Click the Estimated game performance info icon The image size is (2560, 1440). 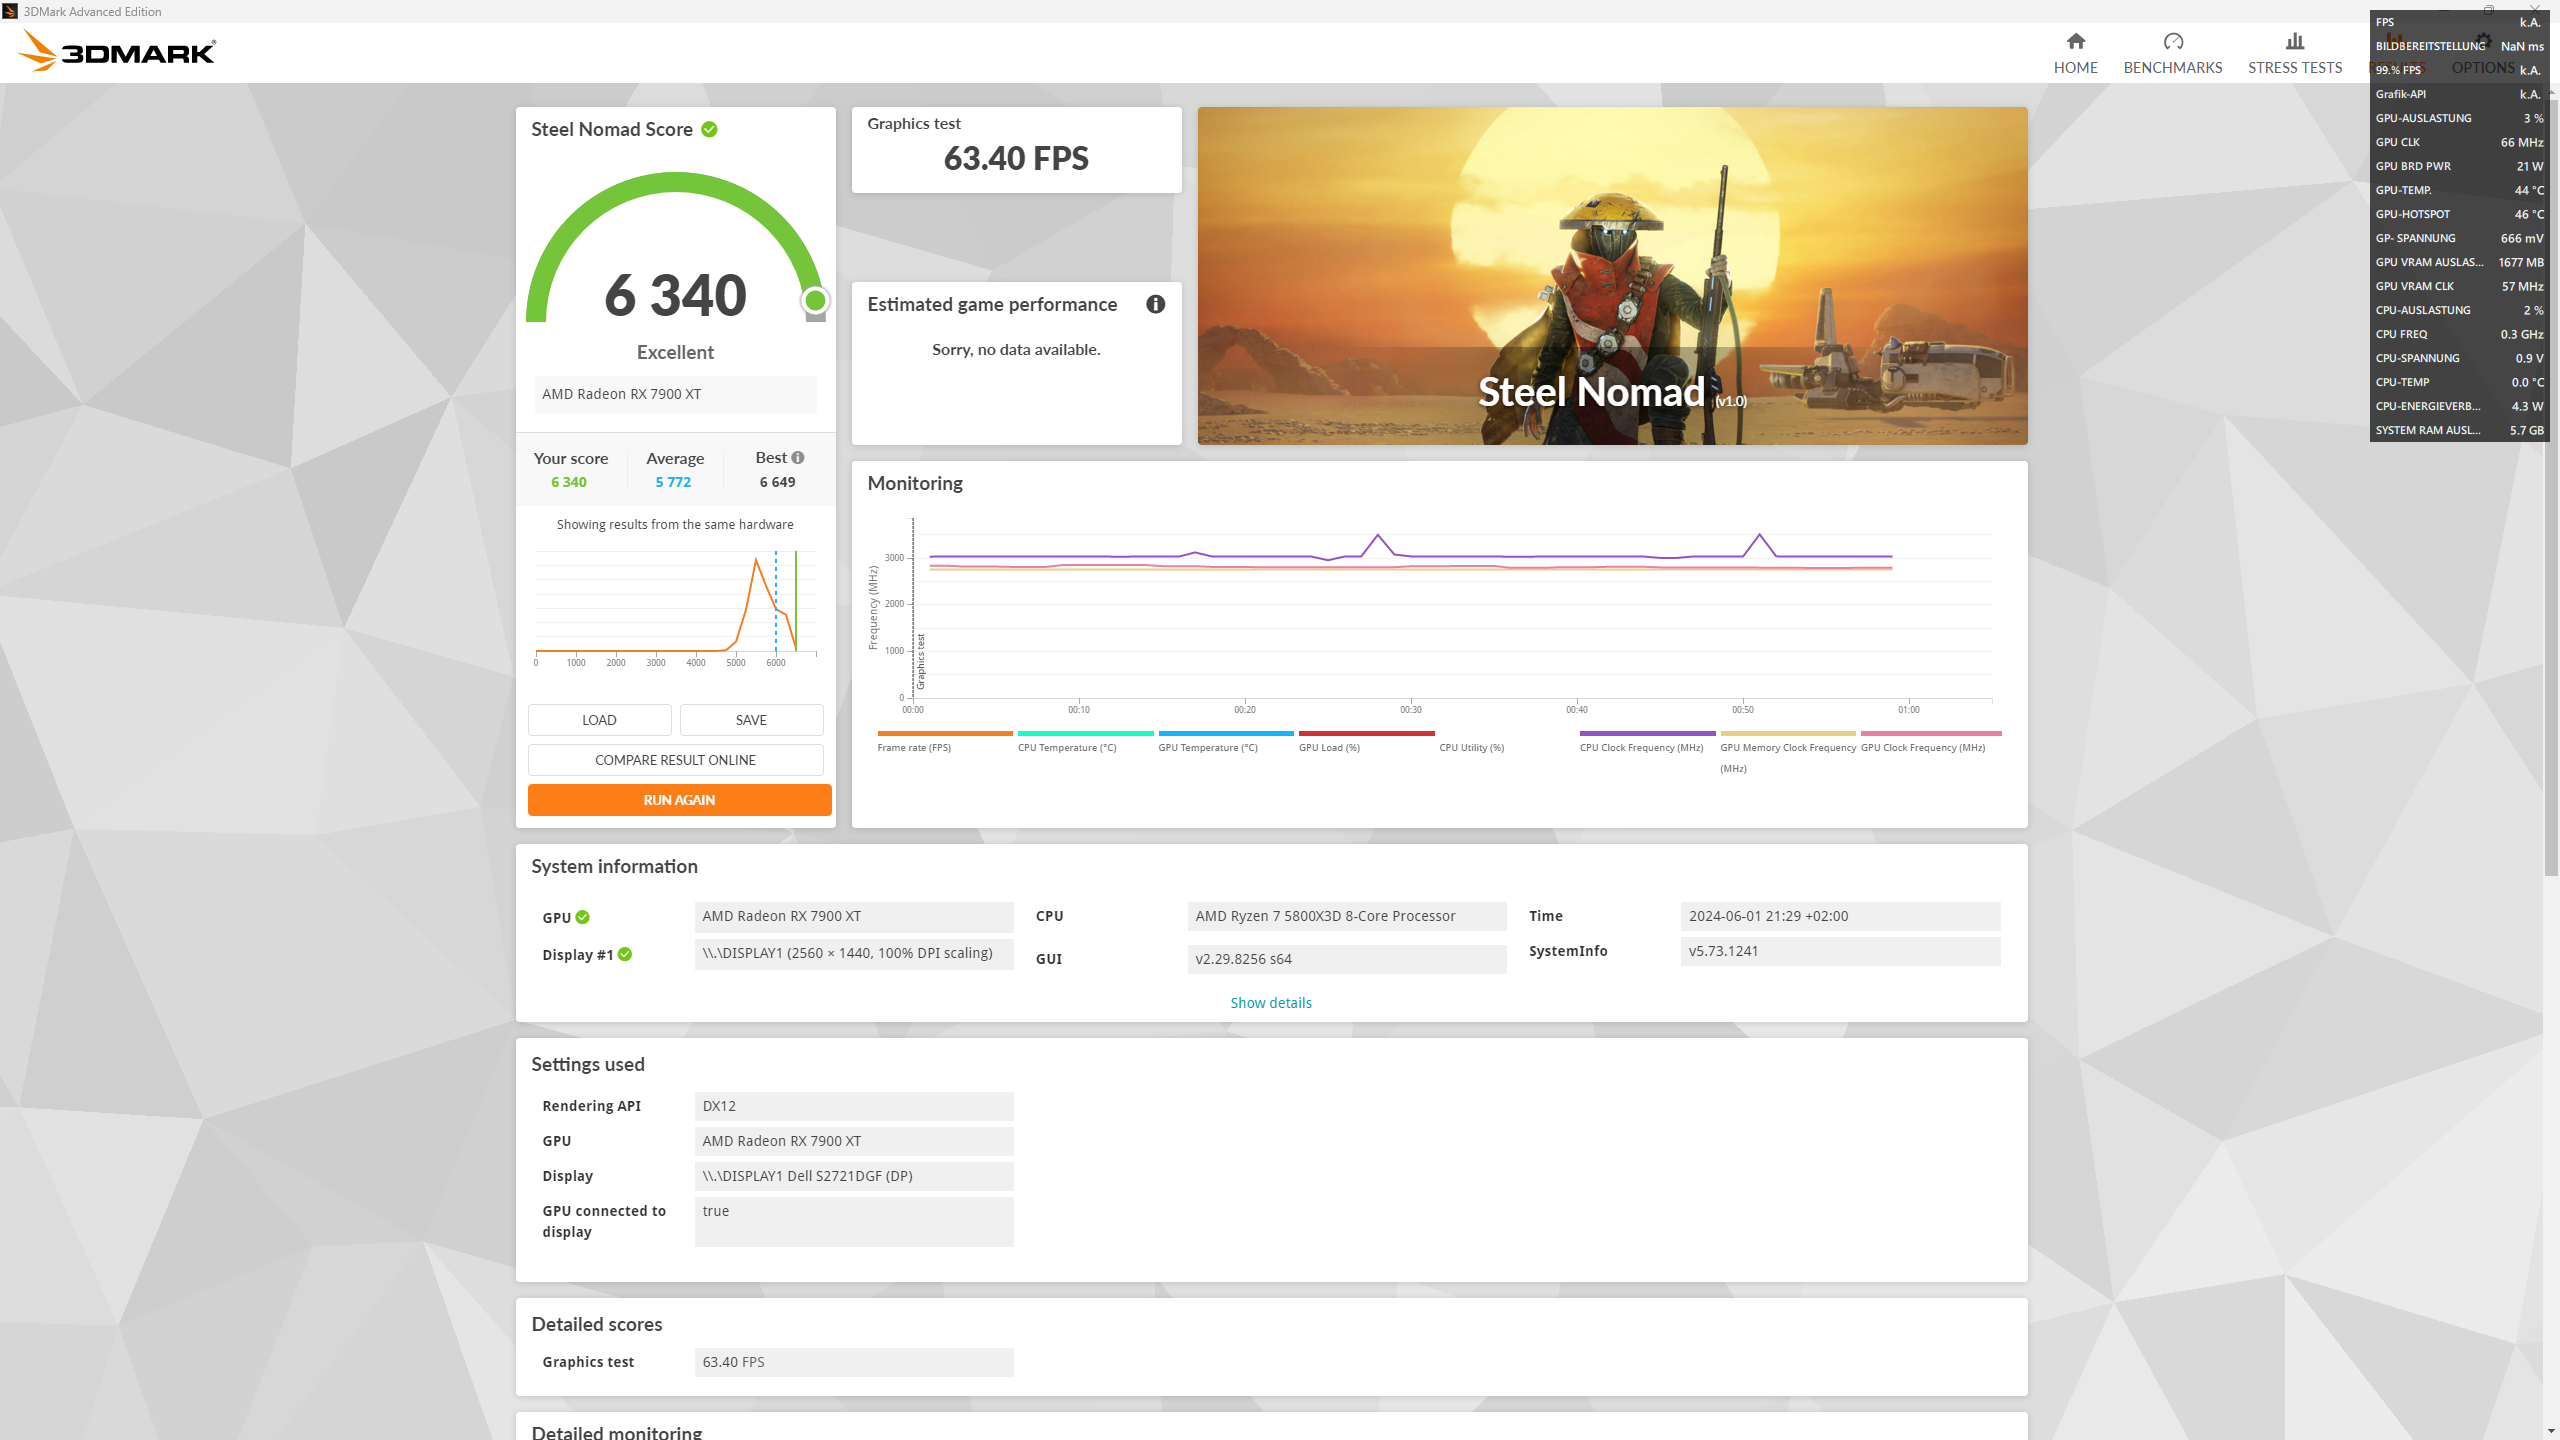click(1155, 304)
